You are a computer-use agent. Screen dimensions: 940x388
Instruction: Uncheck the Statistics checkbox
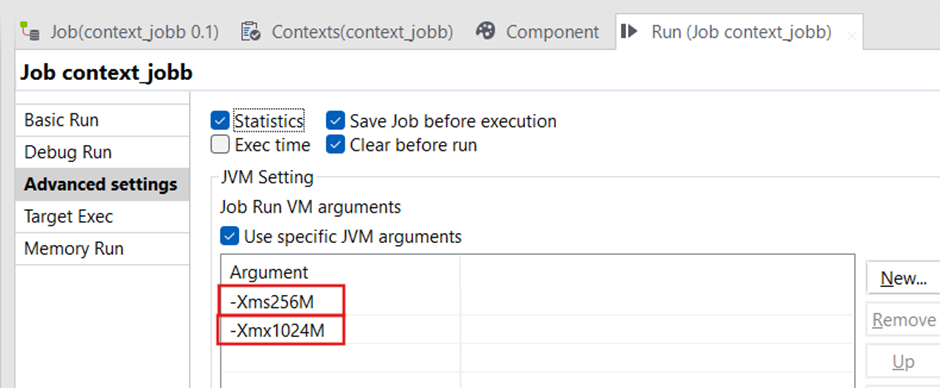click(221, 121)
